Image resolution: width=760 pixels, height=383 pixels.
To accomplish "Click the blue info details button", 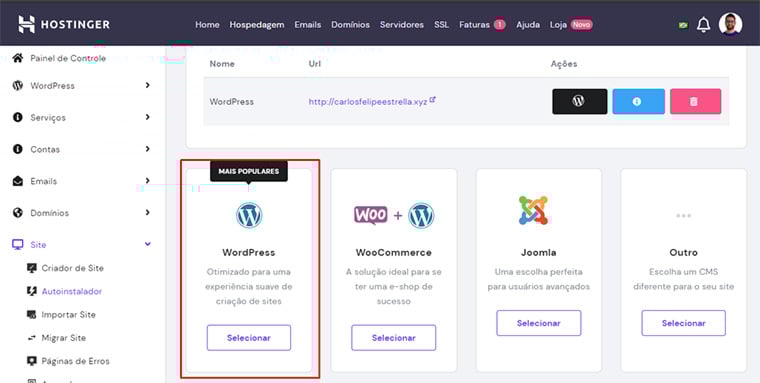I will [638, 101].
